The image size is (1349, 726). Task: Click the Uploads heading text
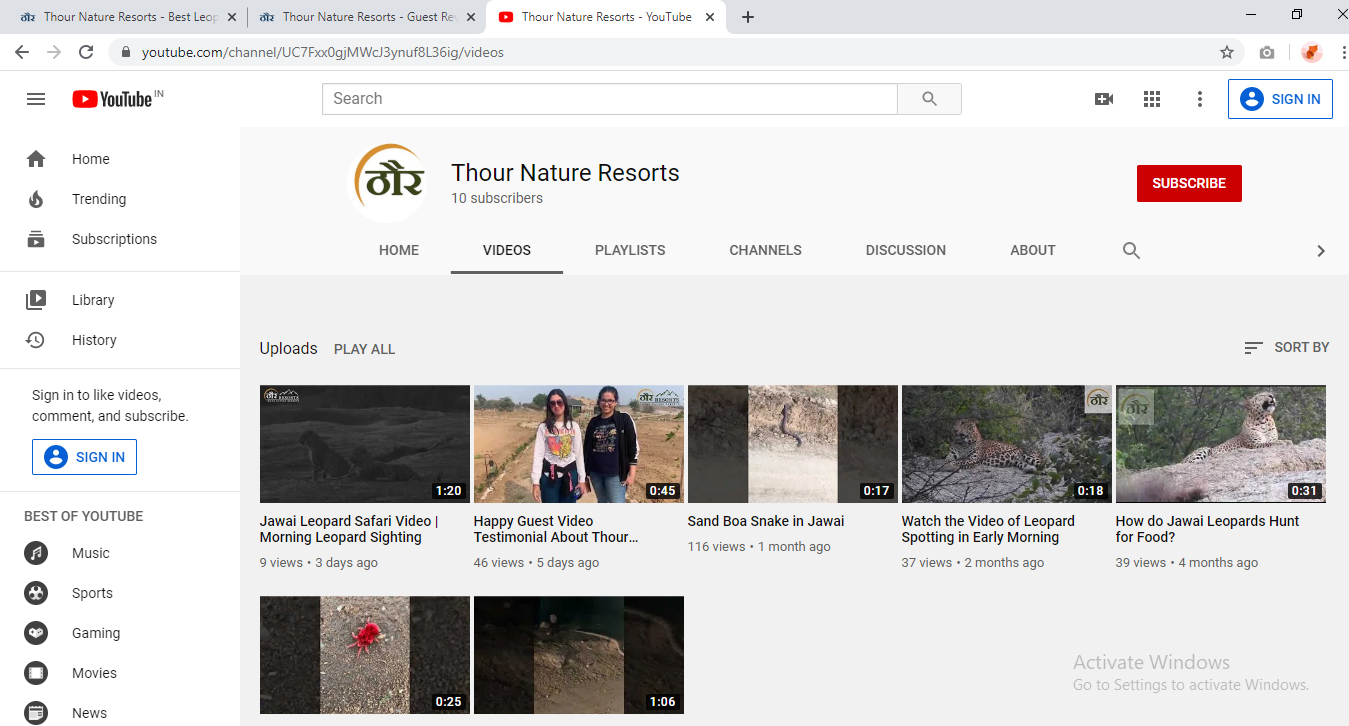[x=288, y=348]
